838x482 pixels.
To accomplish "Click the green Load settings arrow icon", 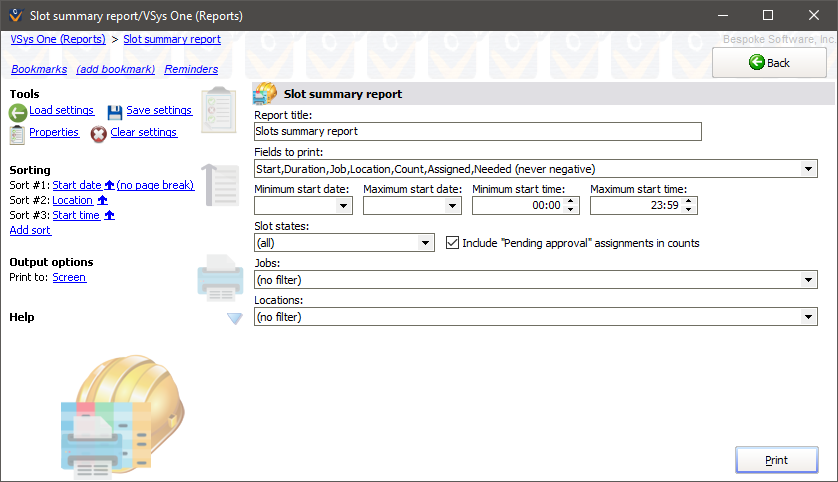I will click(x=18, y=113).
